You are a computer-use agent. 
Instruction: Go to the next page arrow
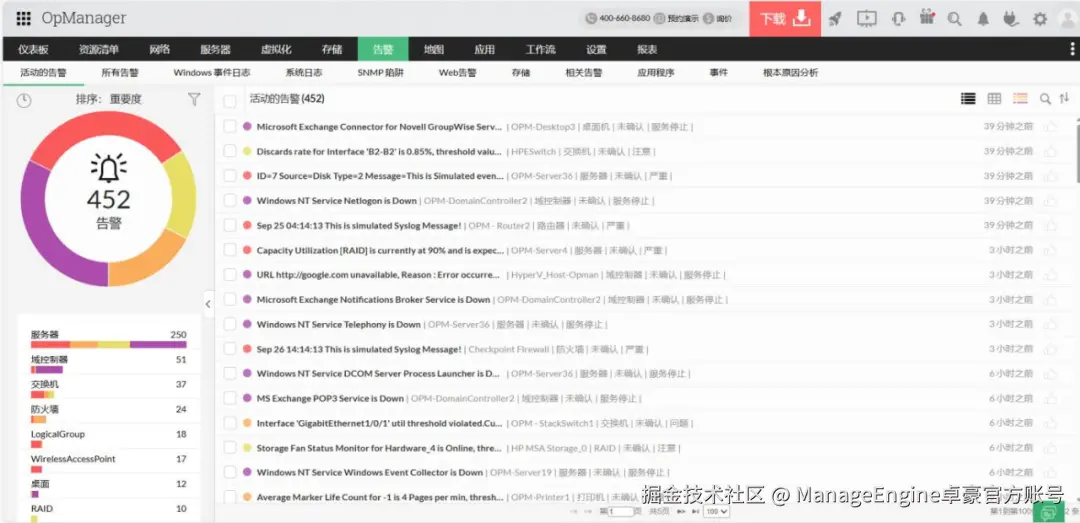pos(681,512)
